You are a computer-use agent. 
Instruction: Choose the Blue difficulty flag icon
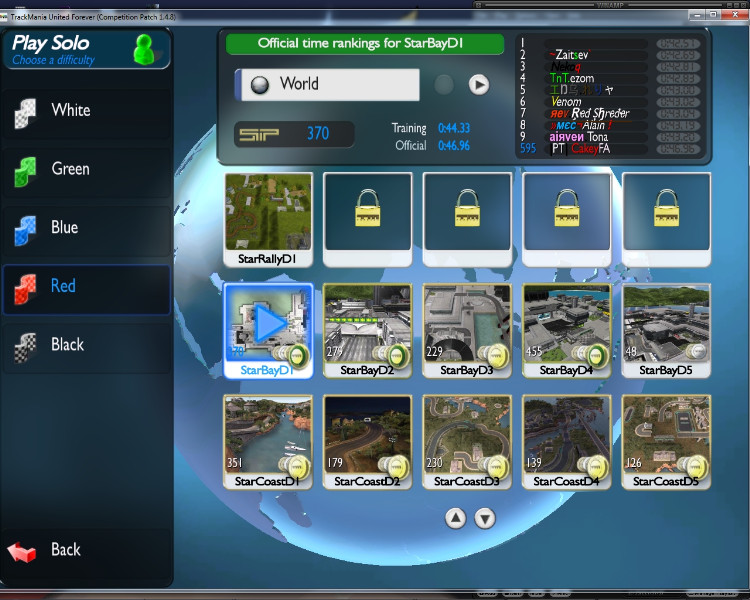tap(25, 230)
